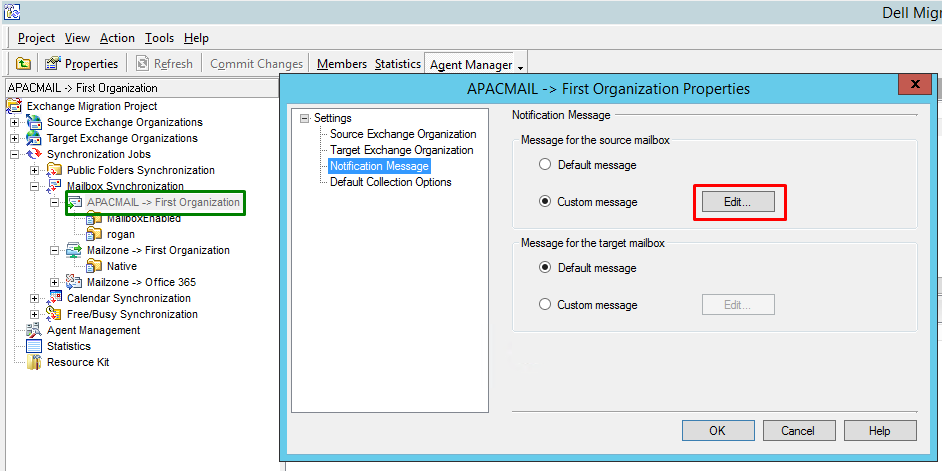Click the dialog Help button

coord(880,431)
